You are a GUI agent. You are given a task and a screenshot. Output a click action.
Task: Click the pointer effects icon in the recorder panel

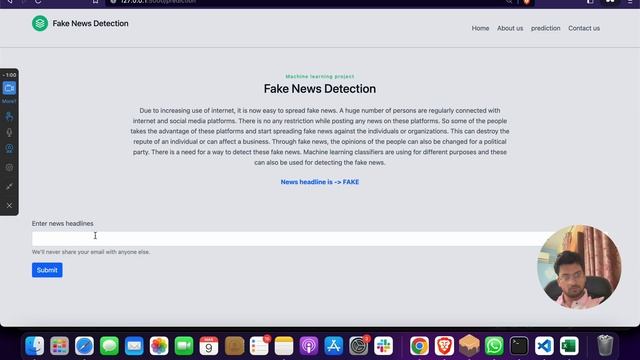pos(9,117)
